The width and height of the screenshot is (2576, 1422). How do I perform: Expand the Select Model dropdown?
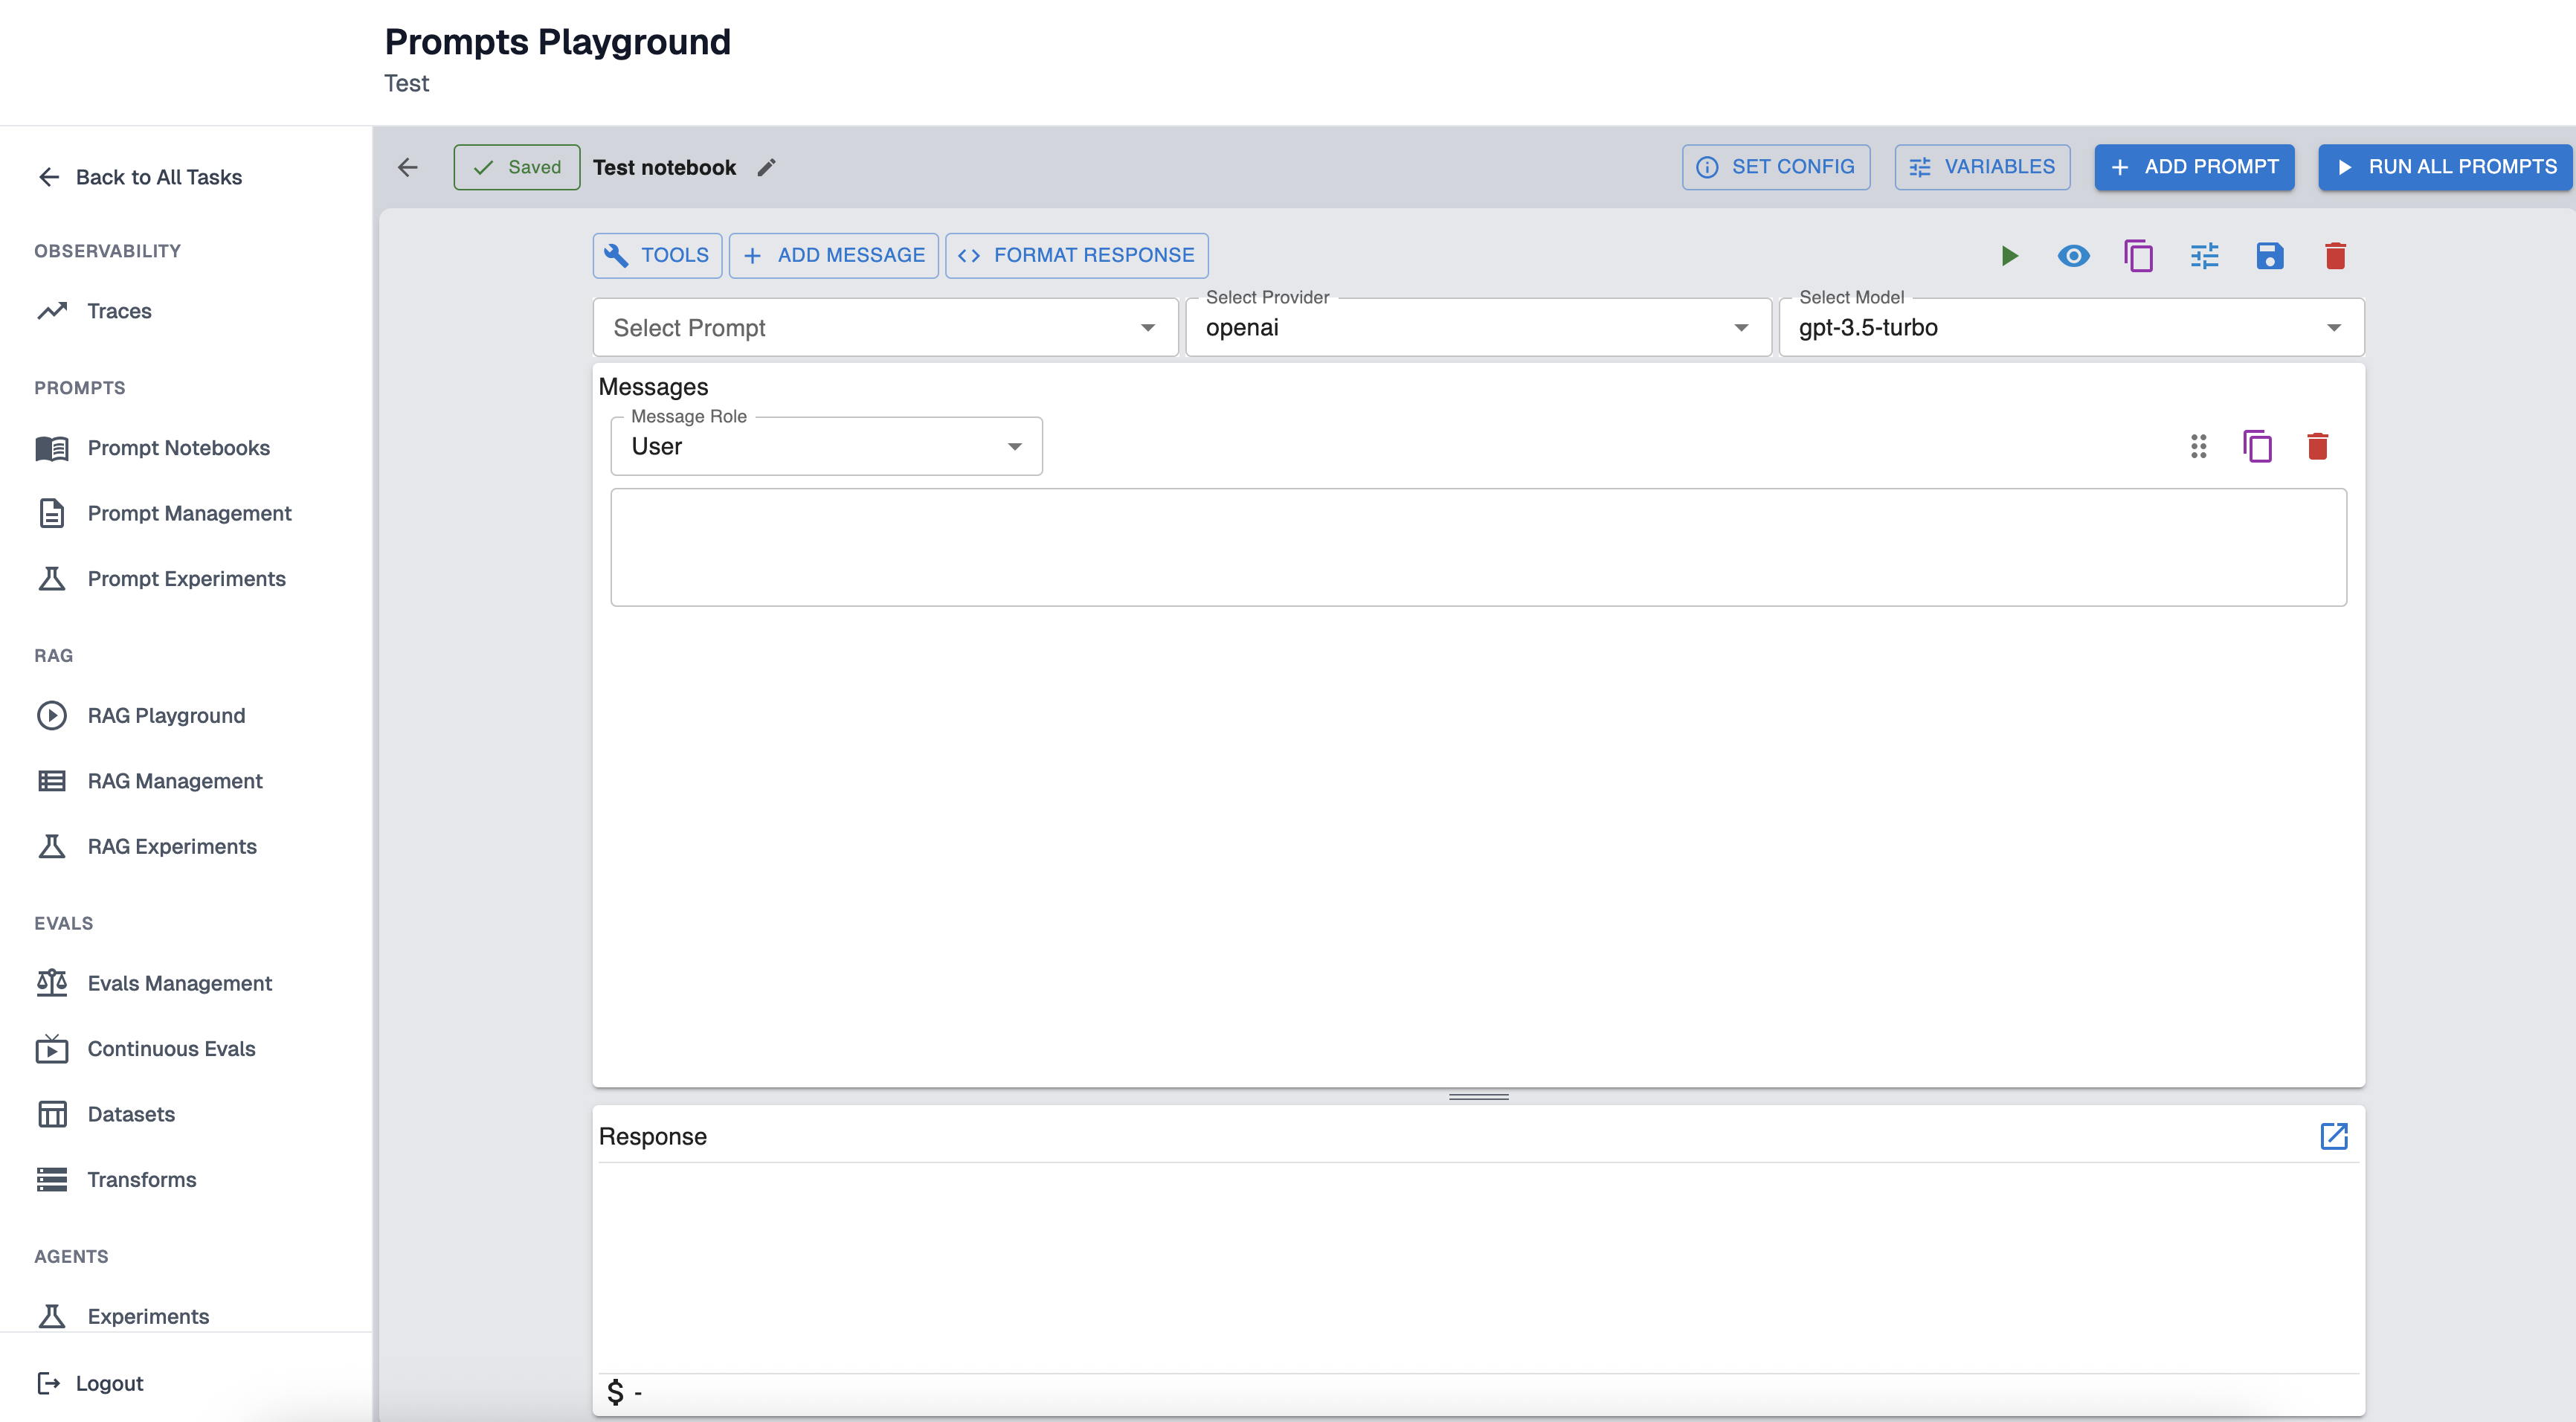click(x=2070, y=328)
